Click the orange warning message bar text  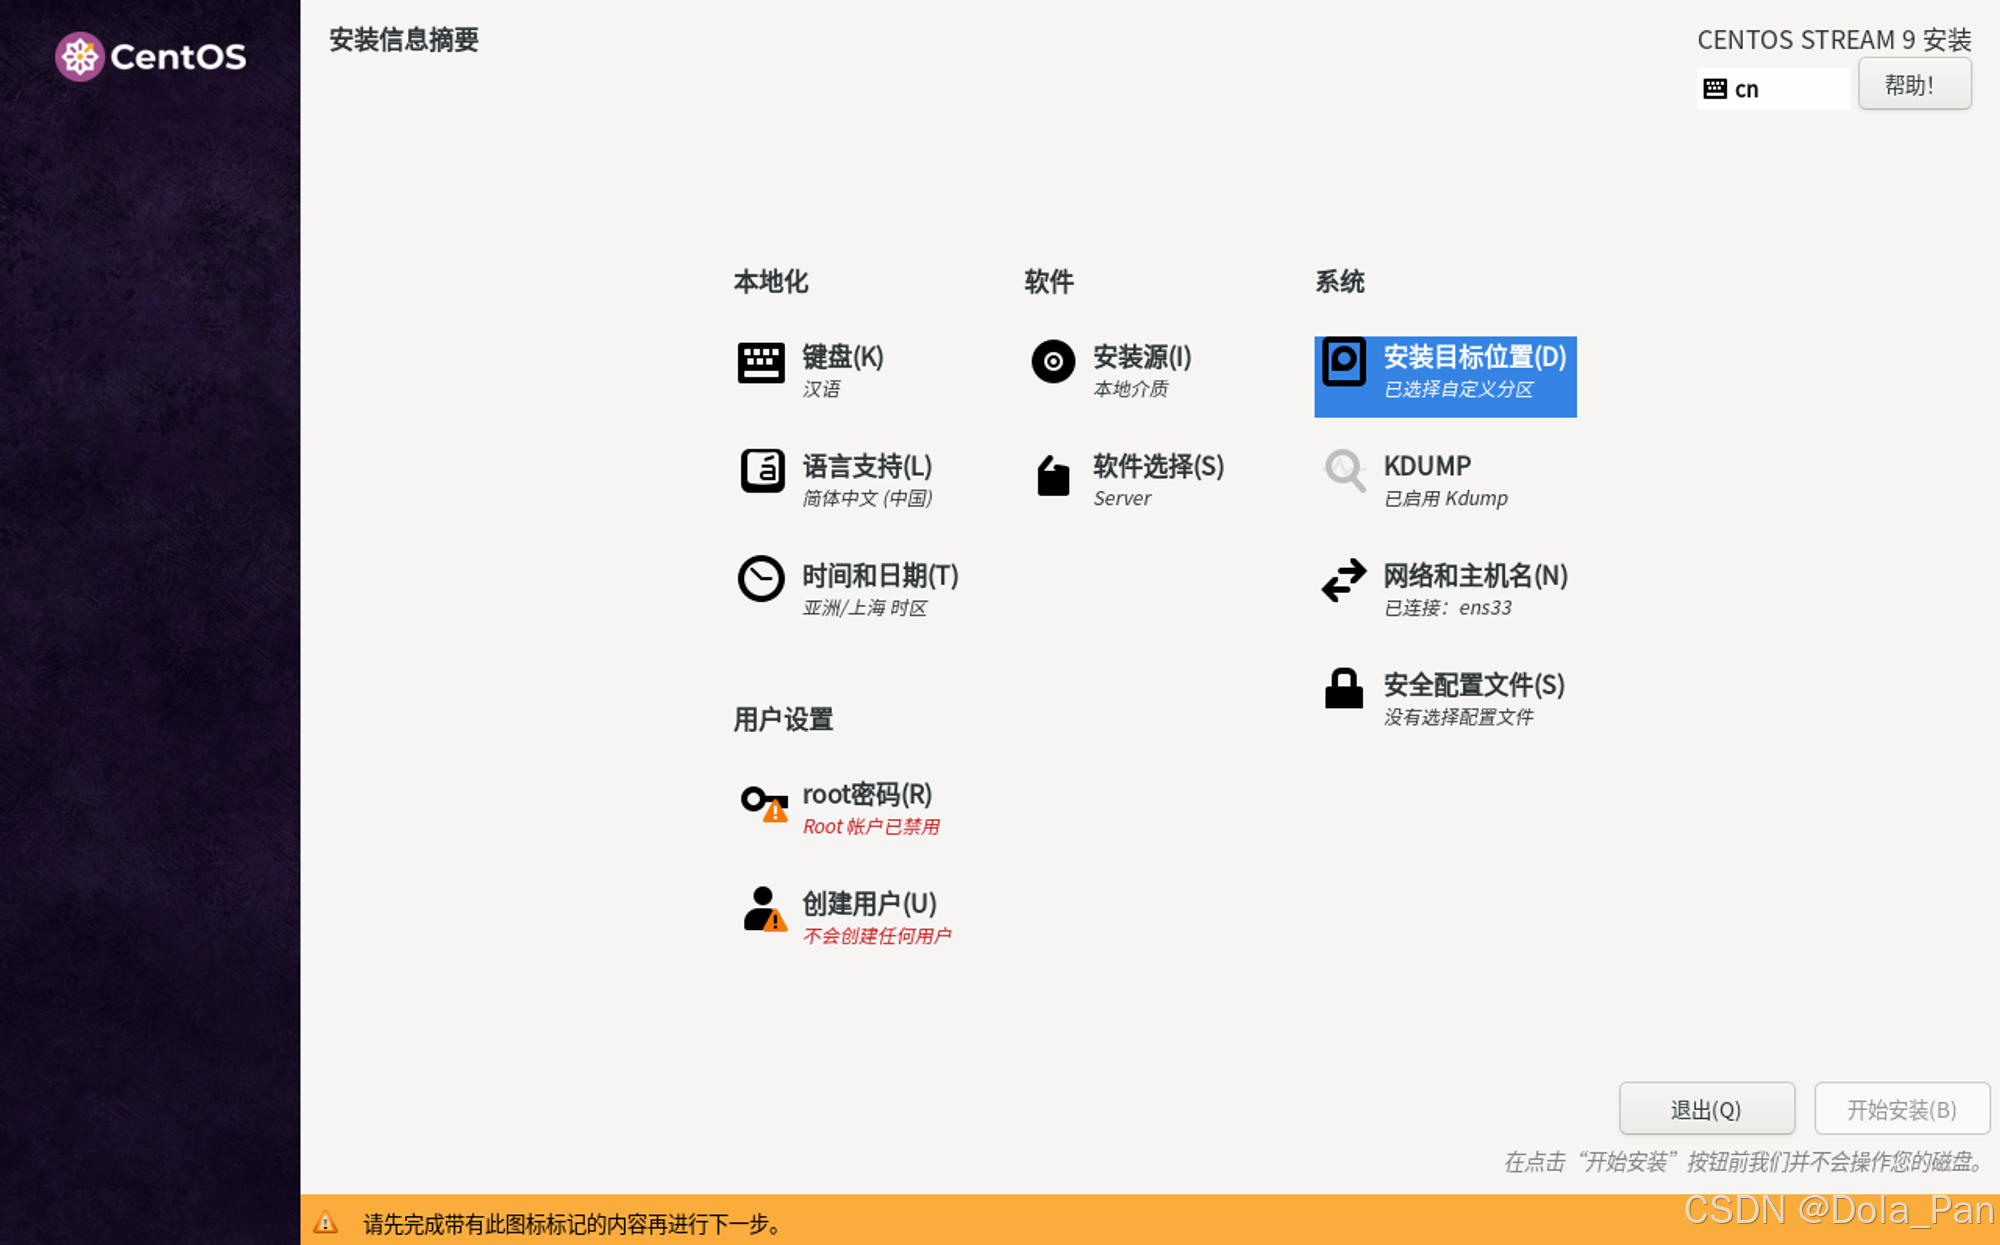[575, 1223]
